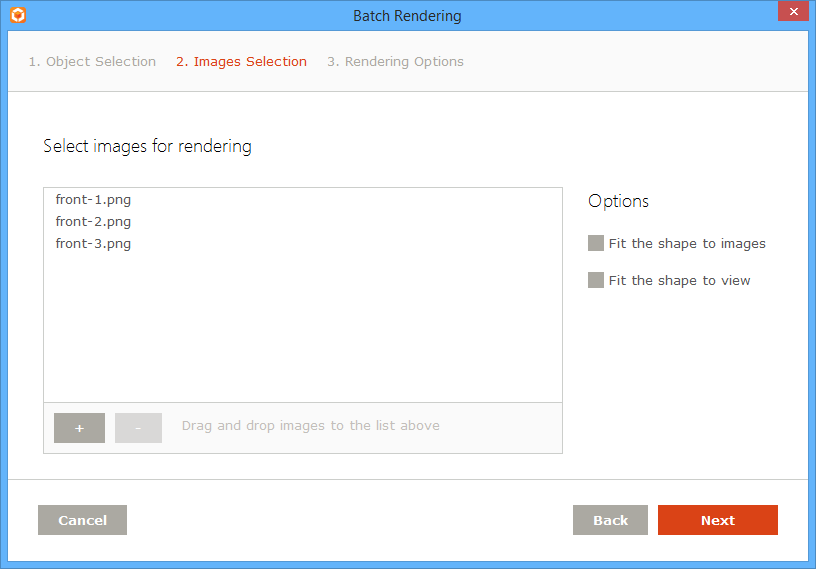Click the Options heading

pyautogui.click(x=618, y=201)
